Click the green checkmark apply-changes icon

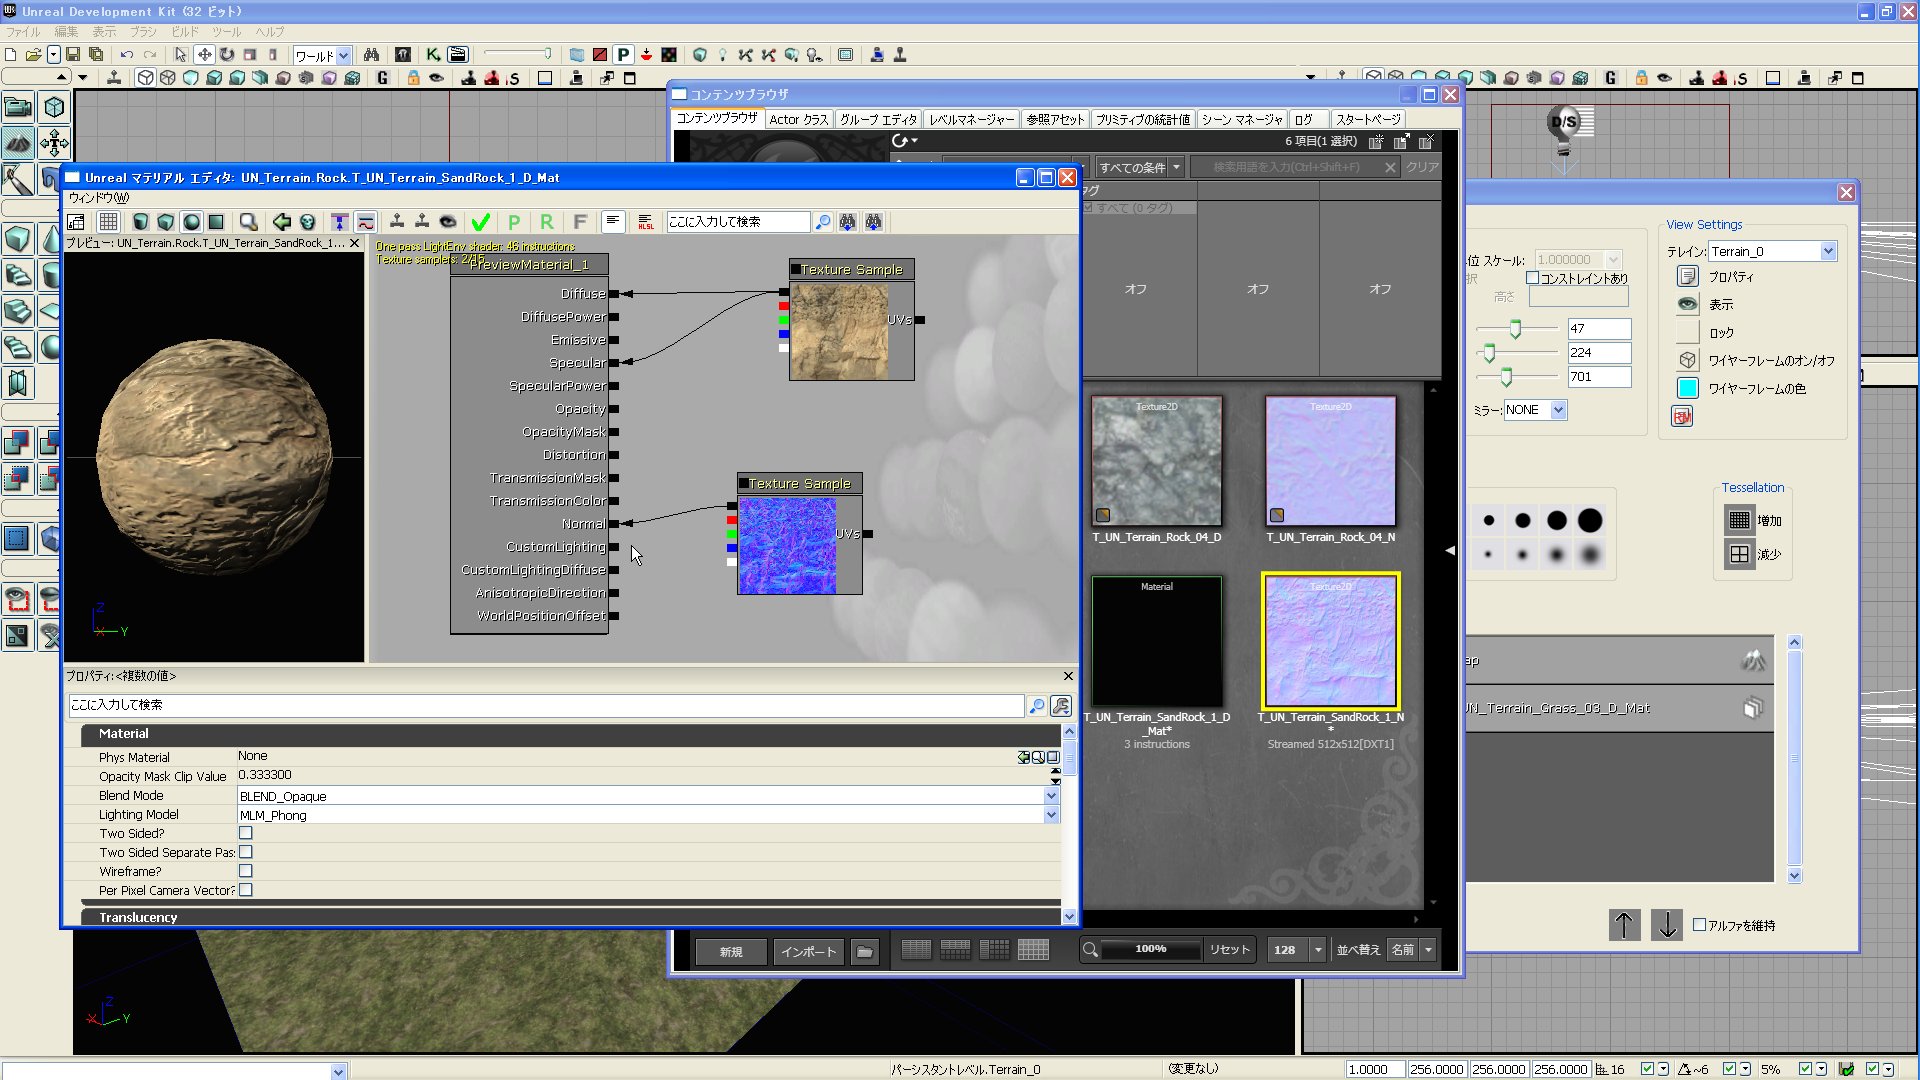coord(481,222)
